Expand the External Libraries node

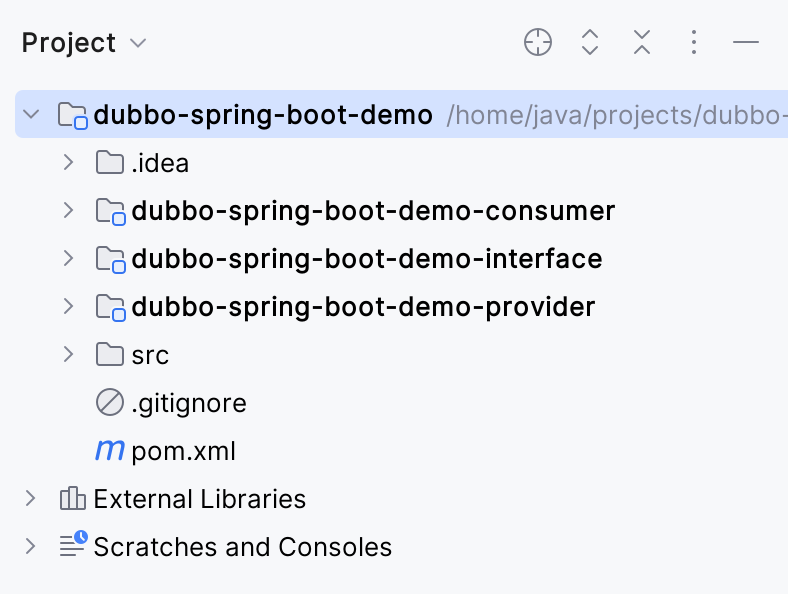tap(31, 499)
